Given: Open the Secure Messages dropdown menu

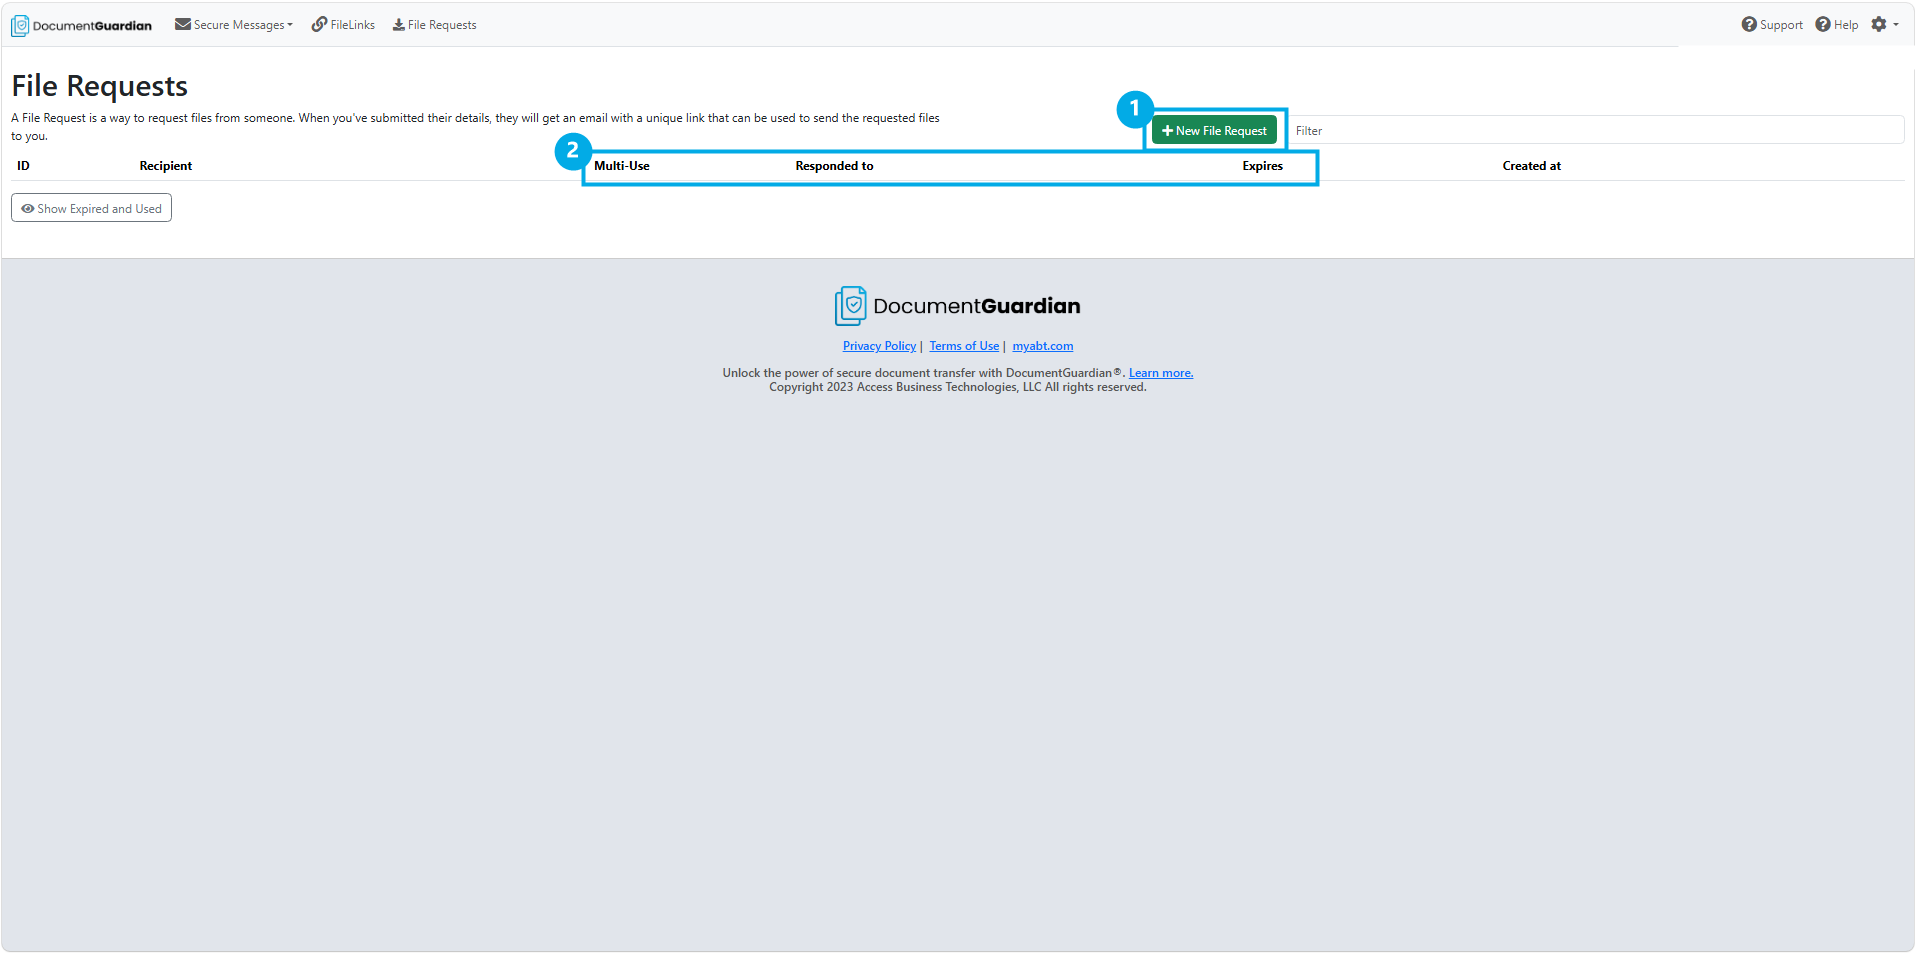Looking at the screenshot, I should [x=234, y=25].
